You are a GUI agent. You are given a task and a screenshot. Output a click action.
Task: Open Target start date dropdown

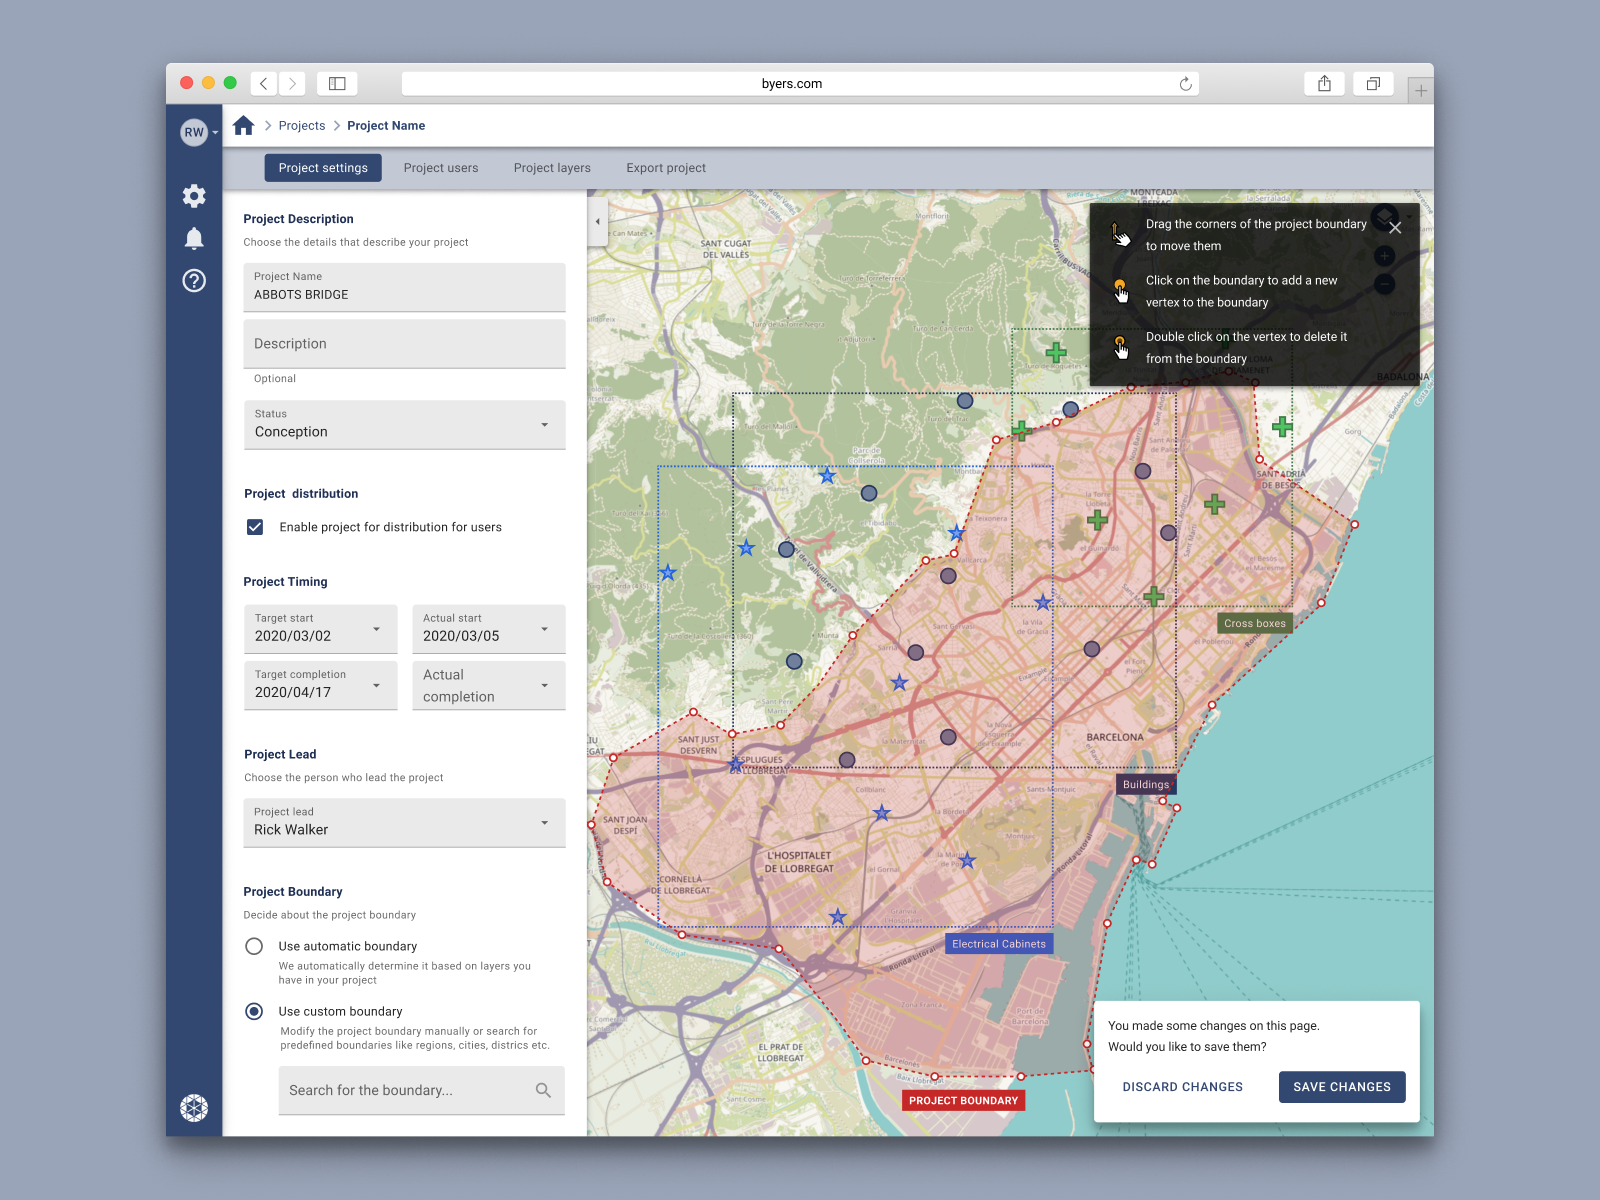click(x=320, y=629)
